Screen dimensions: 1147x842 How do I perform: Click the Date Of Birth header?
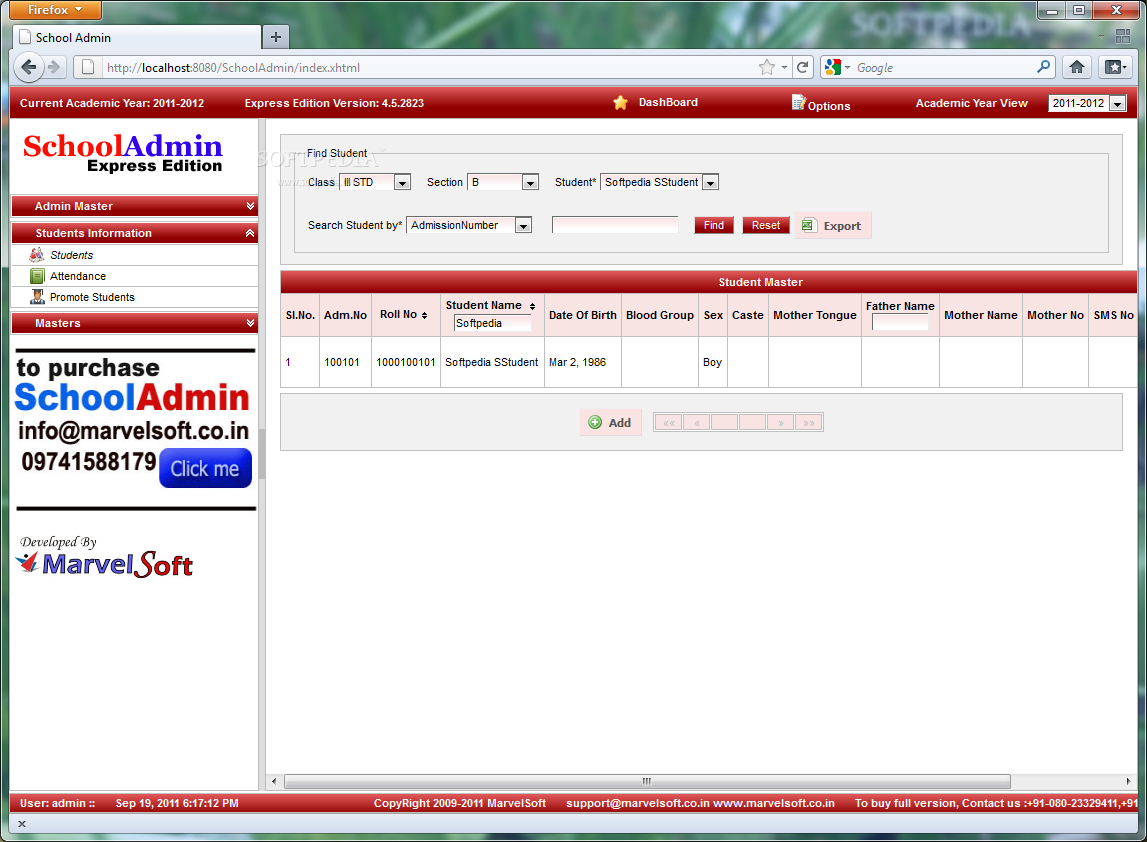[582, 315]
